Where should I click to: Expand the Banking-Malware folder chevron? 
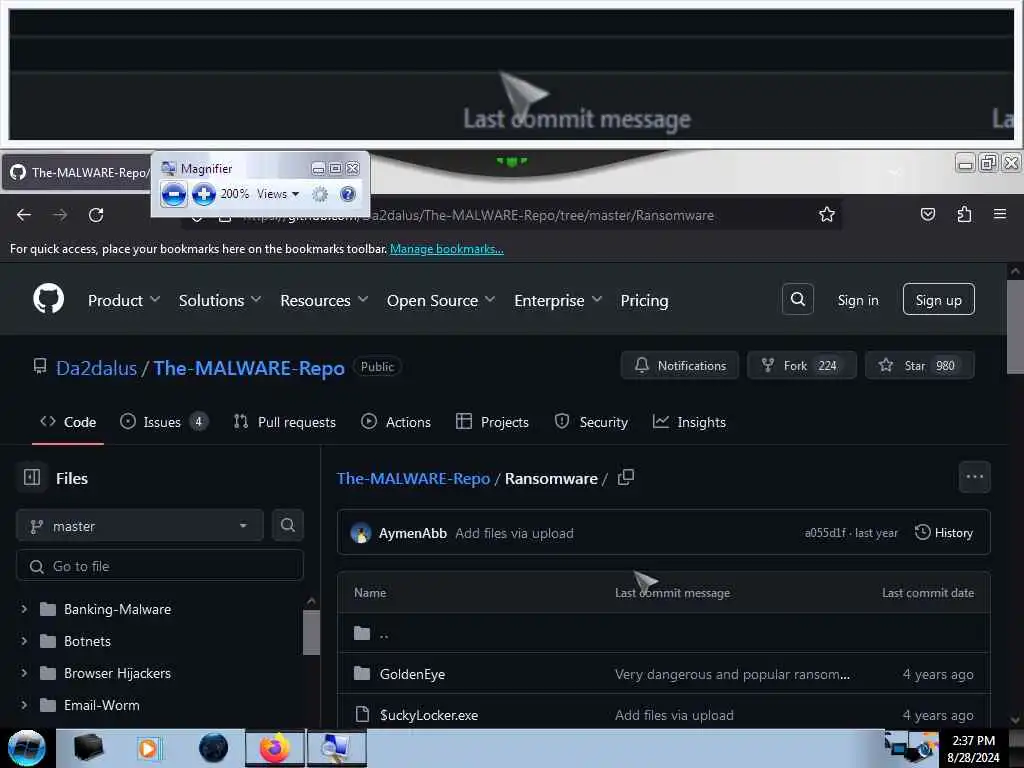click(x=24, y=609)
